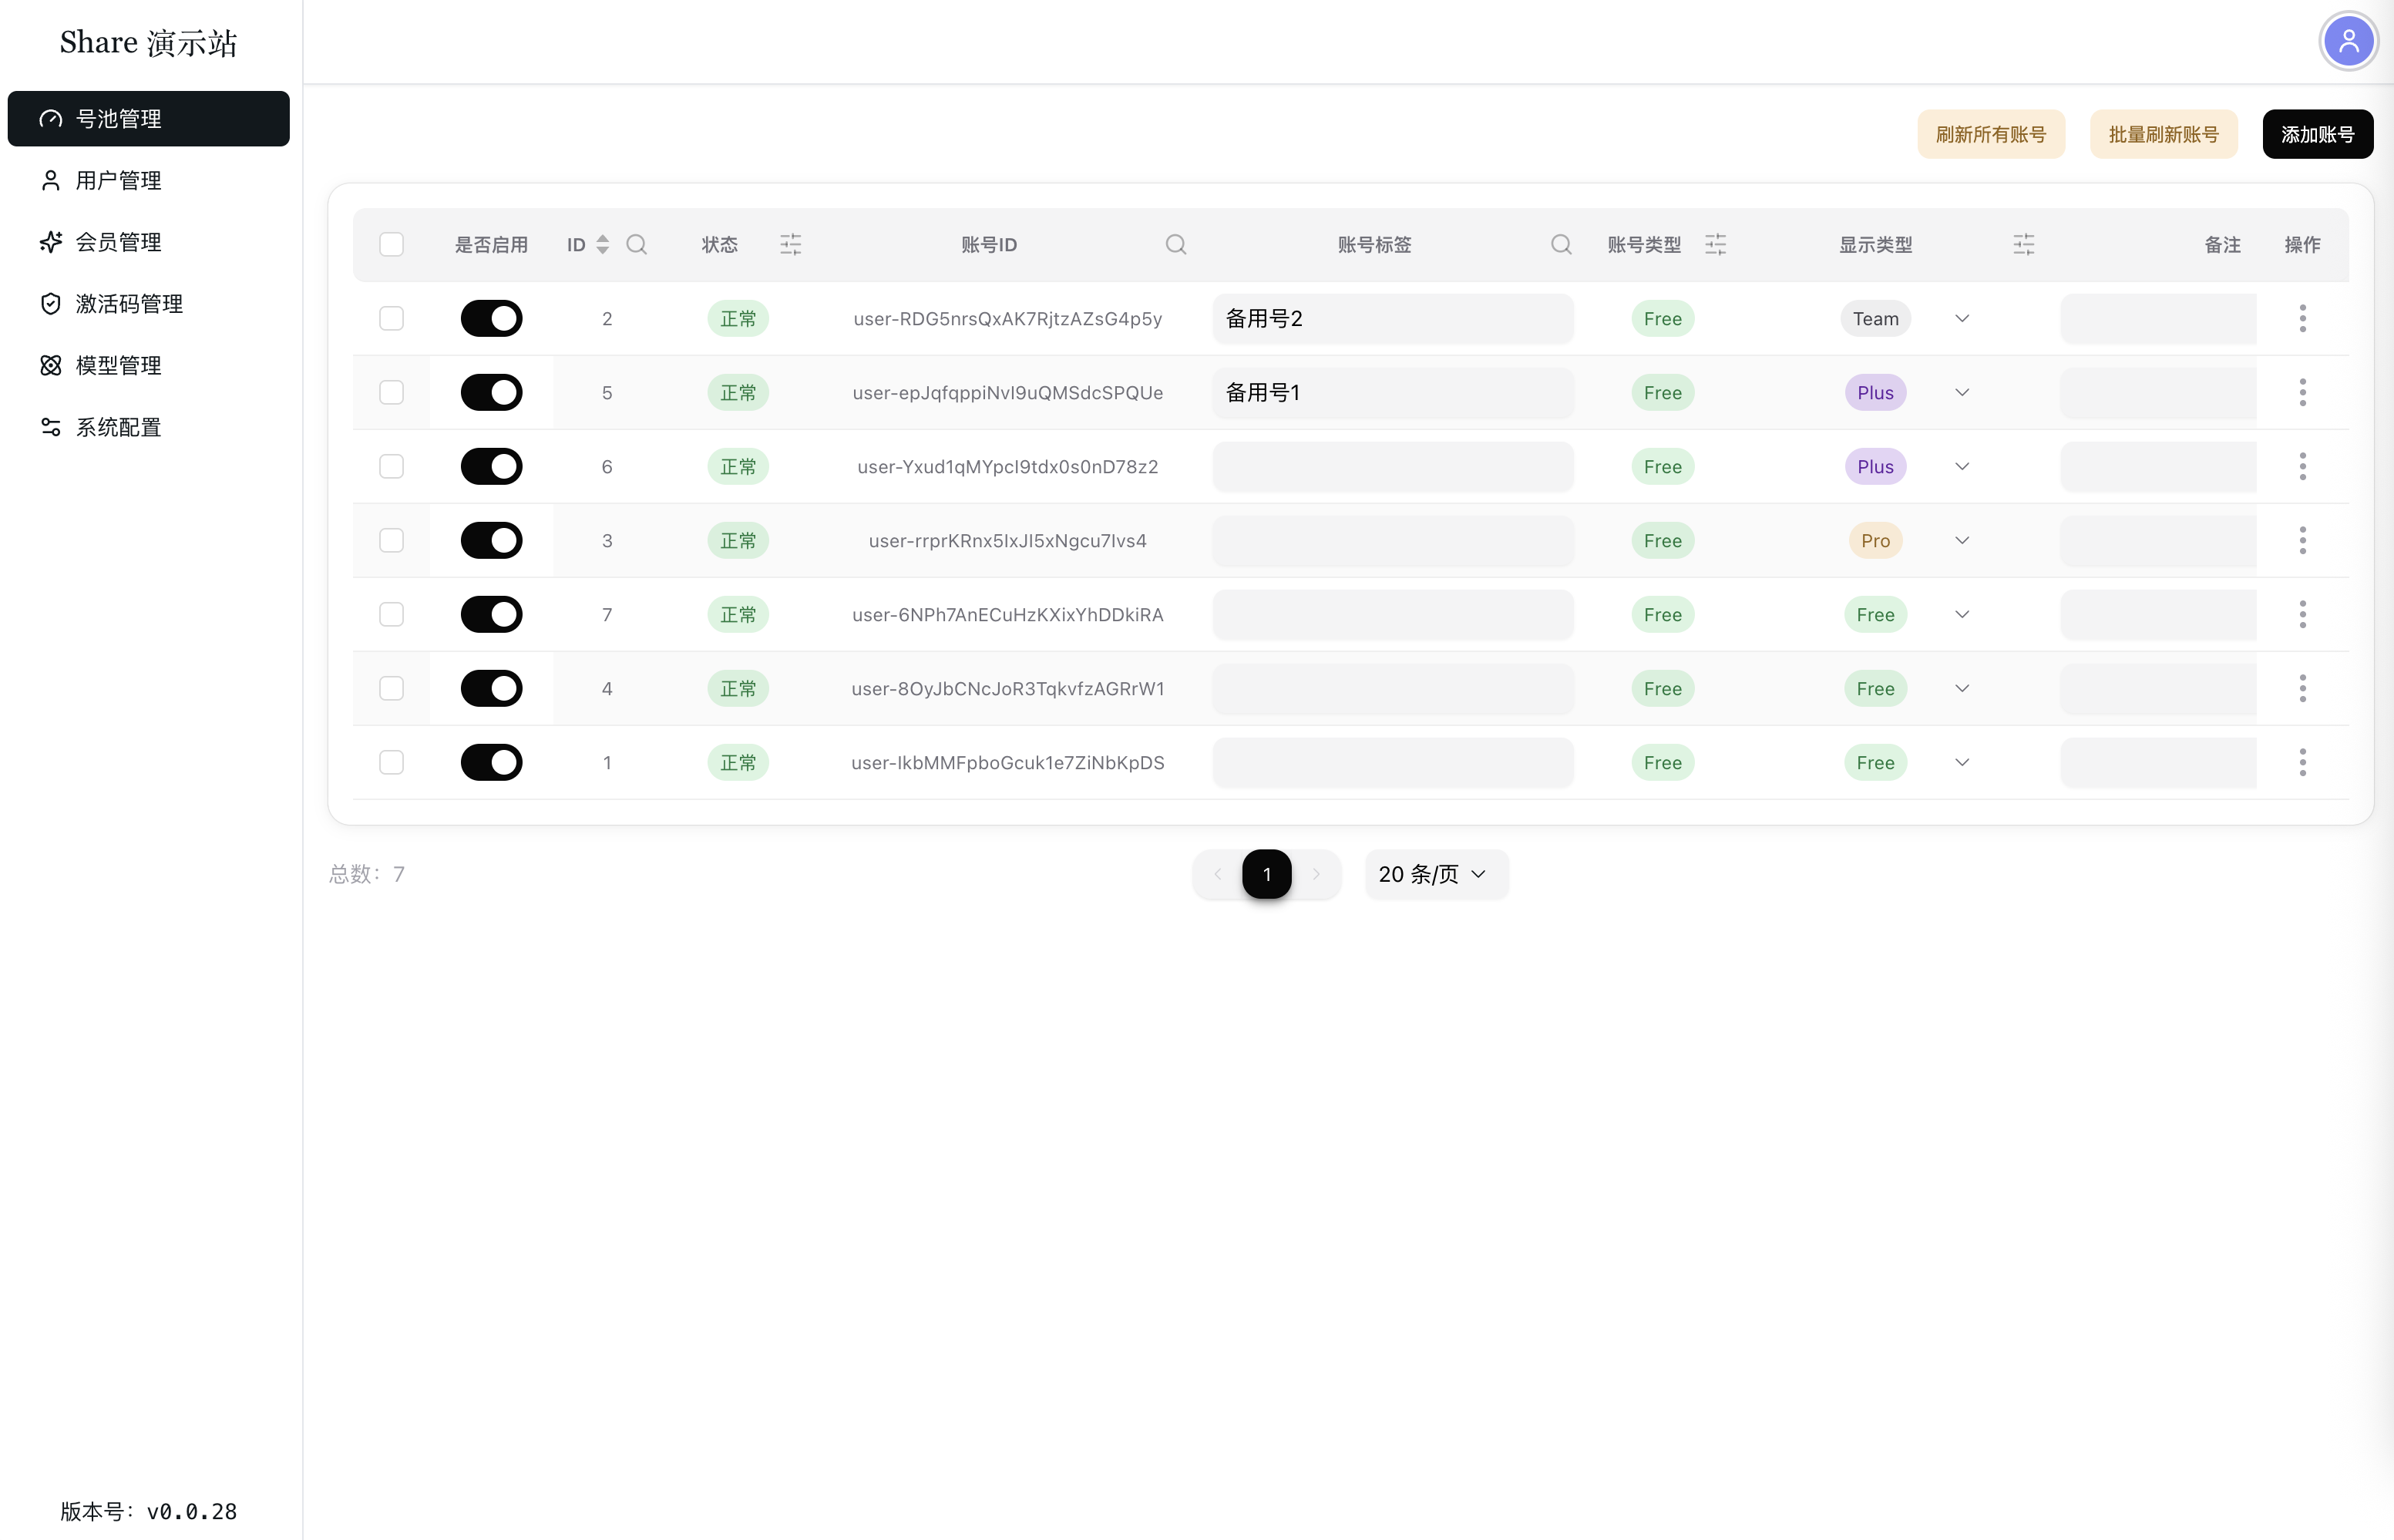Screen dimensions: 2394x1540
Task: Disable the enabled switch for ID 2
Action: (x=491, y=318)
